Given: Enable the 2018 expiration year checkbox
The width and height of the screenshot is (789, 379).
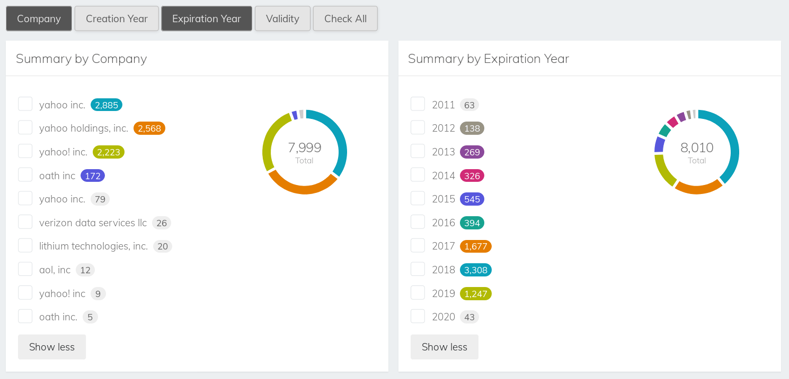Looking at the screenshot, I should [418, 269].
